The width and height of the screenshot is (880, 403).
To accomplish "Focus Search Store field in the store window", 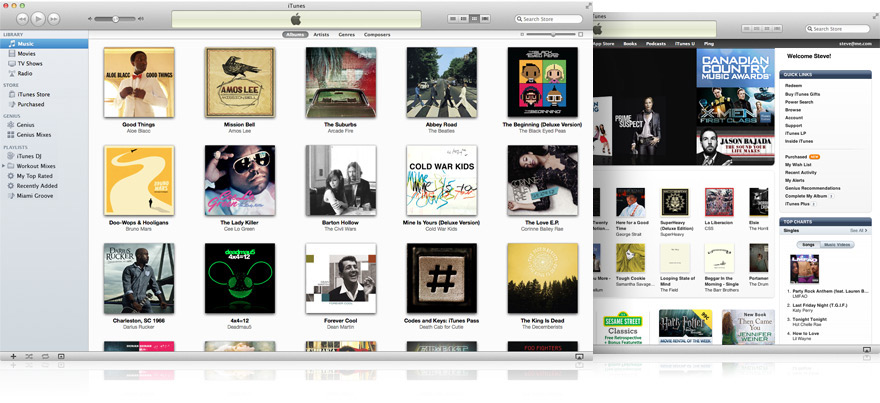I will (838, 29).
